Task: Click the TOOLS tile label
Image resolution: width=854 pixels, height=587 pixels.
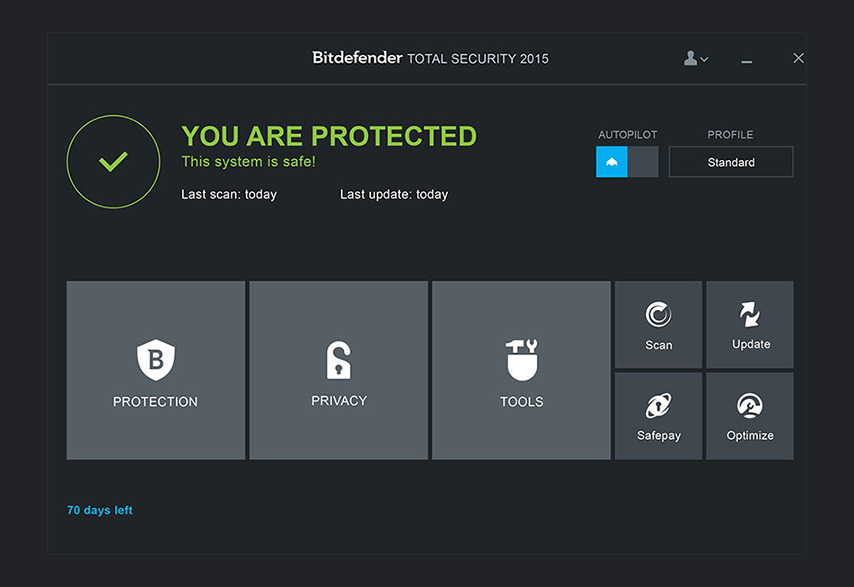Action: pyautogui.click(x=521, y=402)
